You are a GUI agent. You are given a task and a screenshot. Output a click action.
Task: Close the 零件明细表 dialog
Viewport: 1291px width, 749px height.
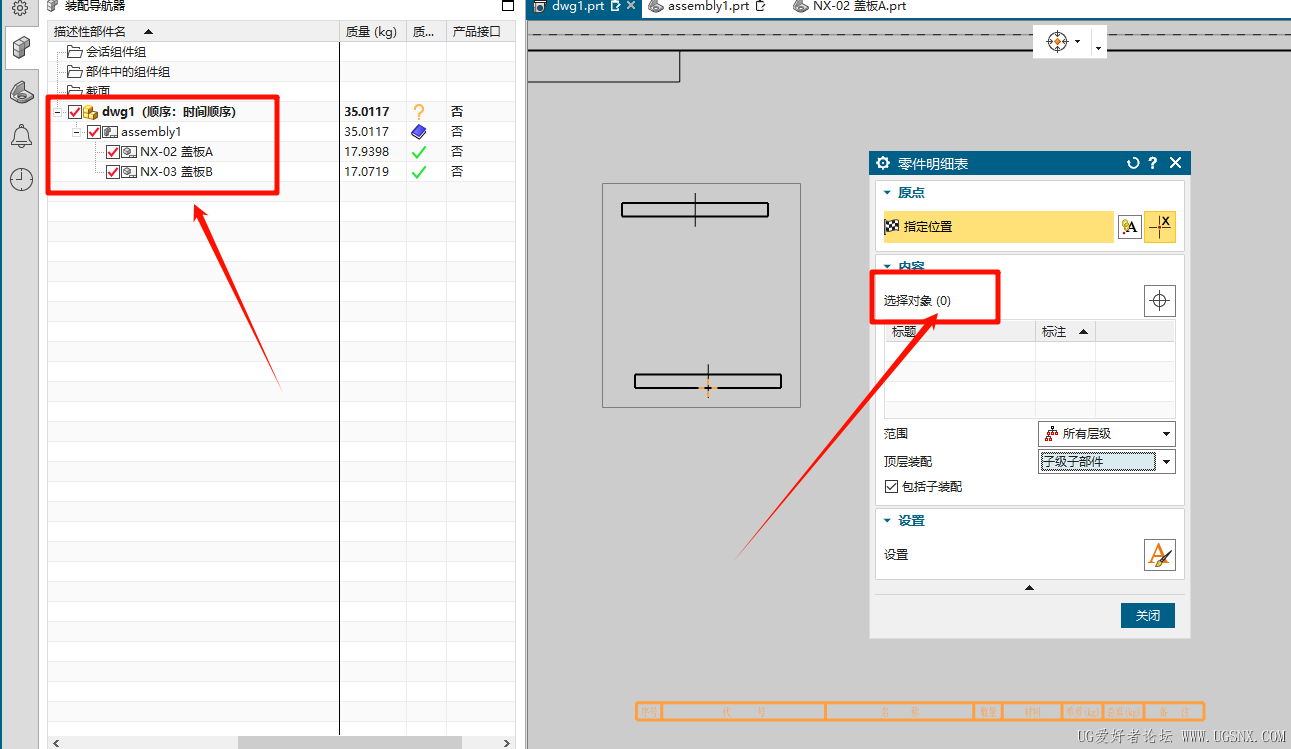pos(1175,163)
